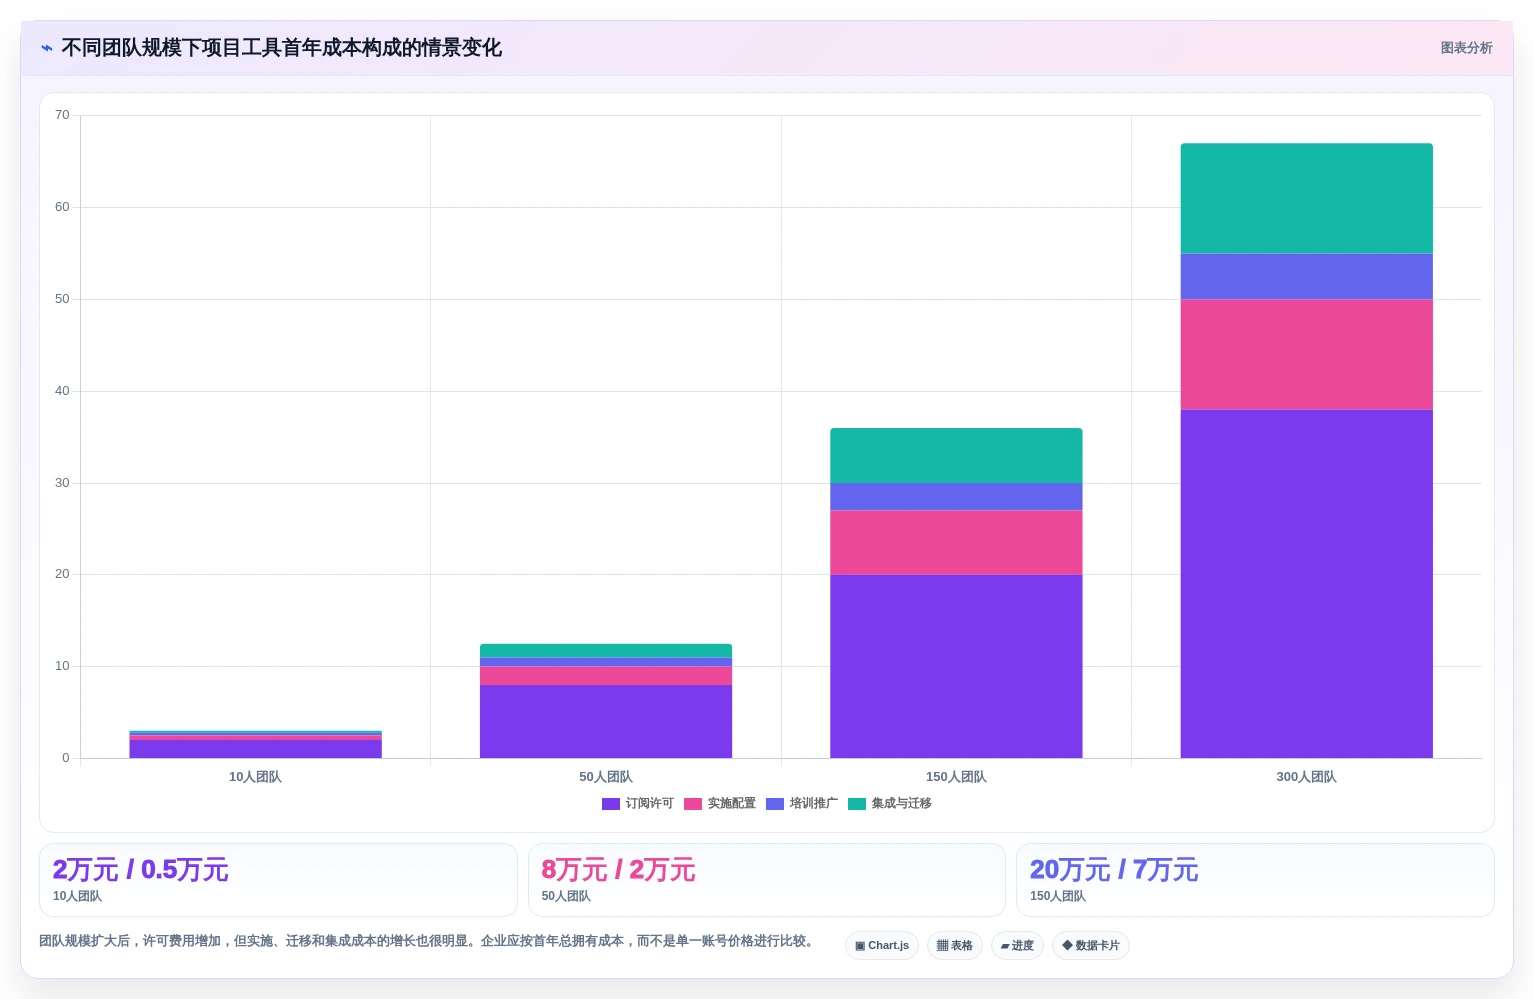Click the chart title 不同团队规模下项目工具首年成本构成的情景变化

[x=281, y=48]
